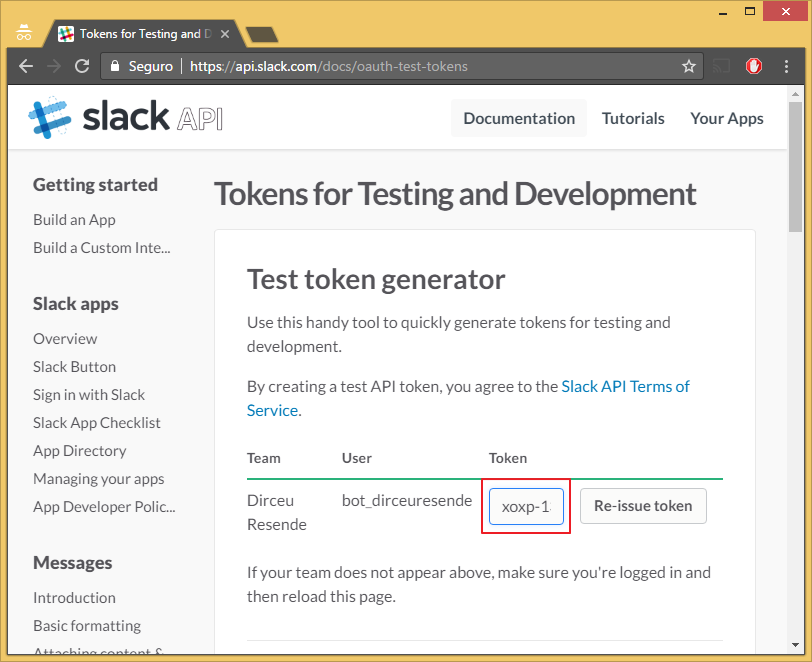
Task: Click the Slack API logo
Action: [x=125, y=117]
